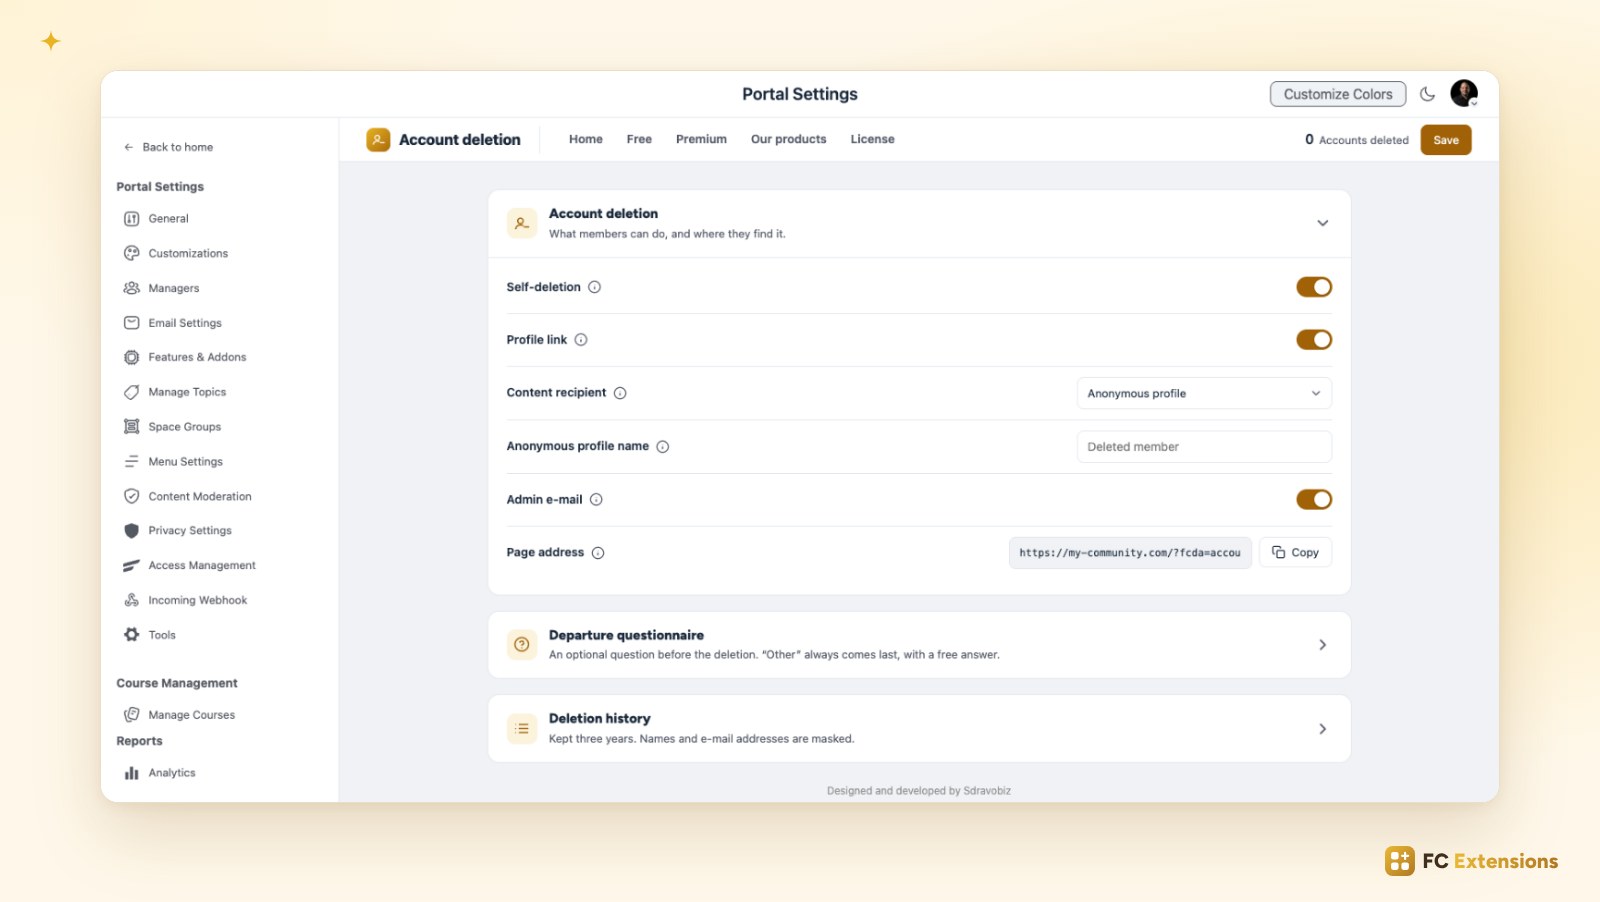Open the user avatar menu
This screenshot has height=902, width=1600.
1464,93
